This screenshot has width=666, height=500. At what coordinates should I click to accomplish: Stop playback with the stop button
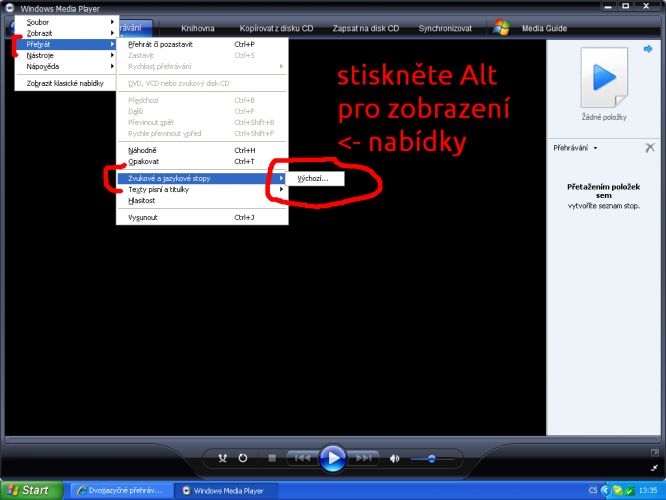(272, 458)
